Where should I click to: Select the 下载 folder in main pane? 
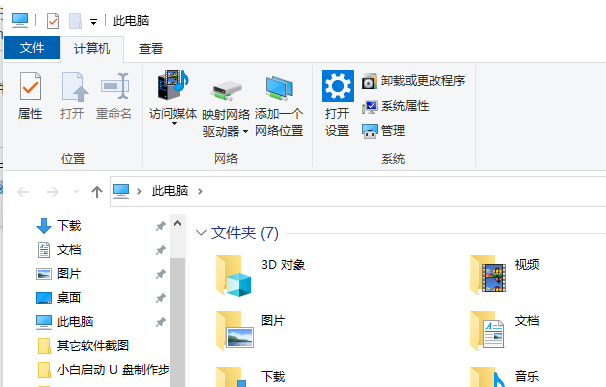(x=250, y=377)
